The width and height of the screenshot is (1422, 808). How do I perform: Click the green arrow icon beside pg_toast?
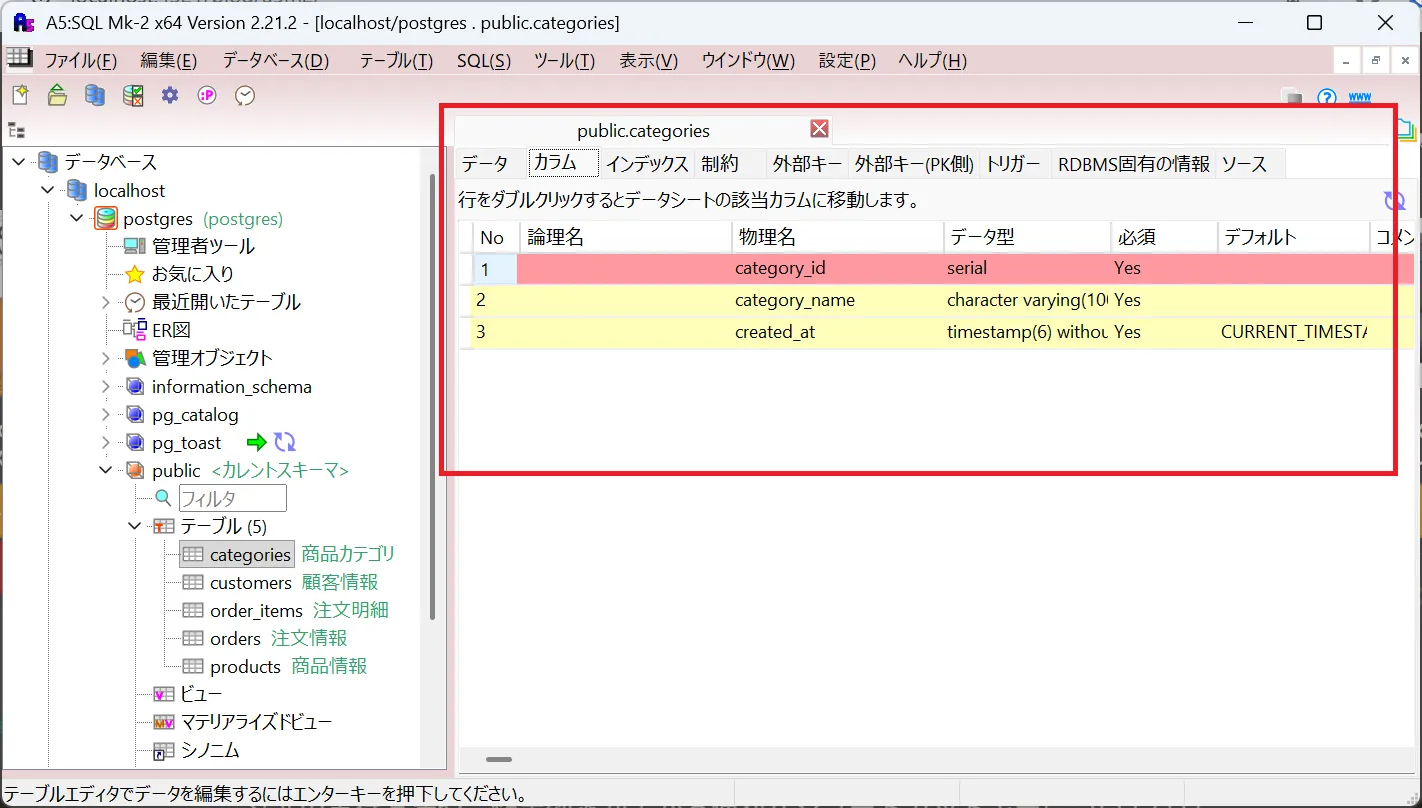click(x=257, y=442)
